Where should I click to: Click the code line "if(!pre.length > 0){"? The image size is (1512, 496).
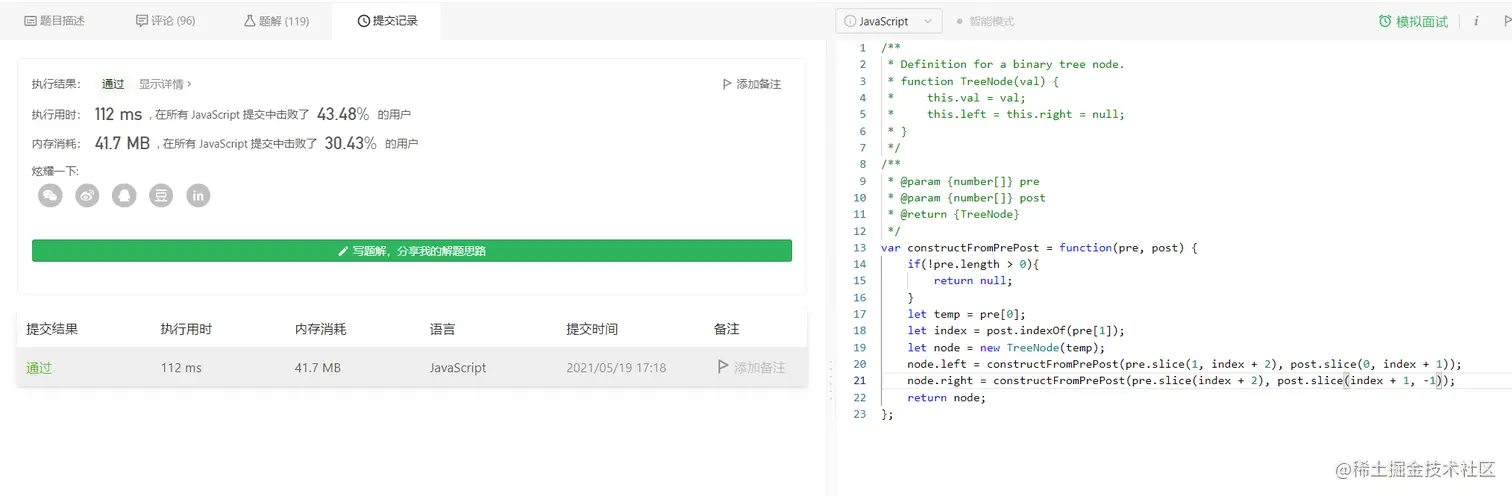pyautogui.click(x=974, y=264)
